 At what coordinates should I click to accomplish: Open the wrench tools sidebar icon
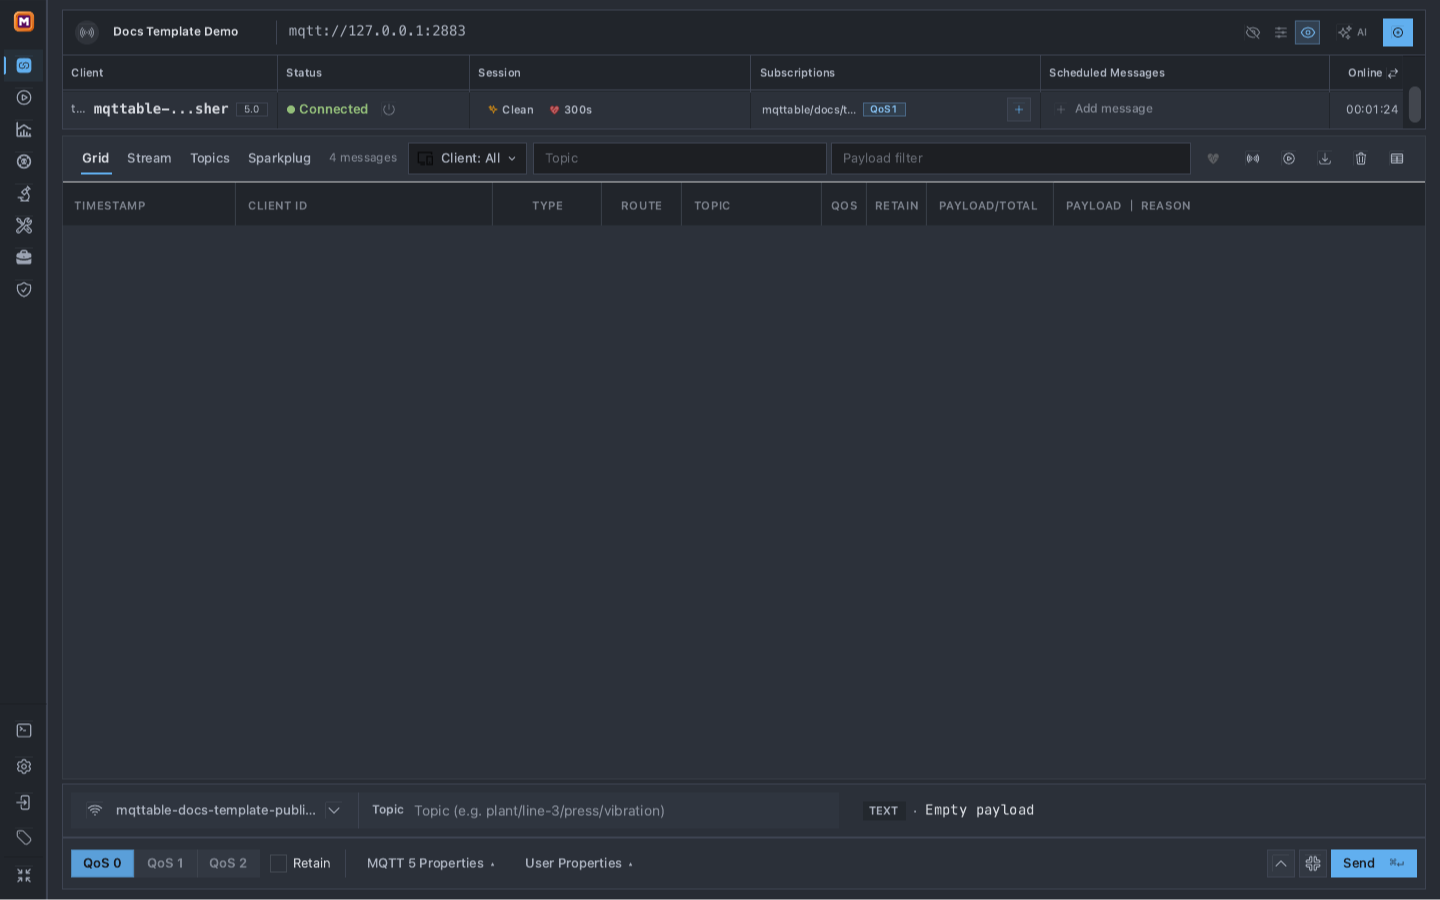(x=24, y=226)
